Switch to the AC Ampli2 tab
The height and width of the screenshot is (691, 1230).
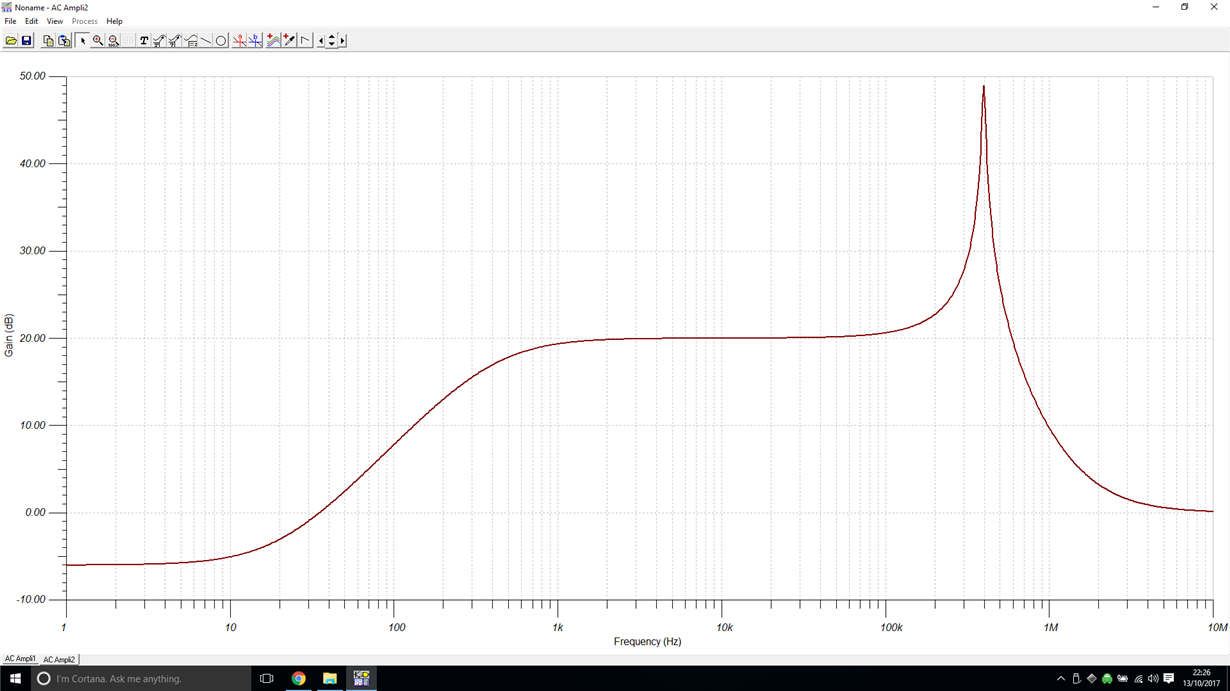(x=59, y=660)
